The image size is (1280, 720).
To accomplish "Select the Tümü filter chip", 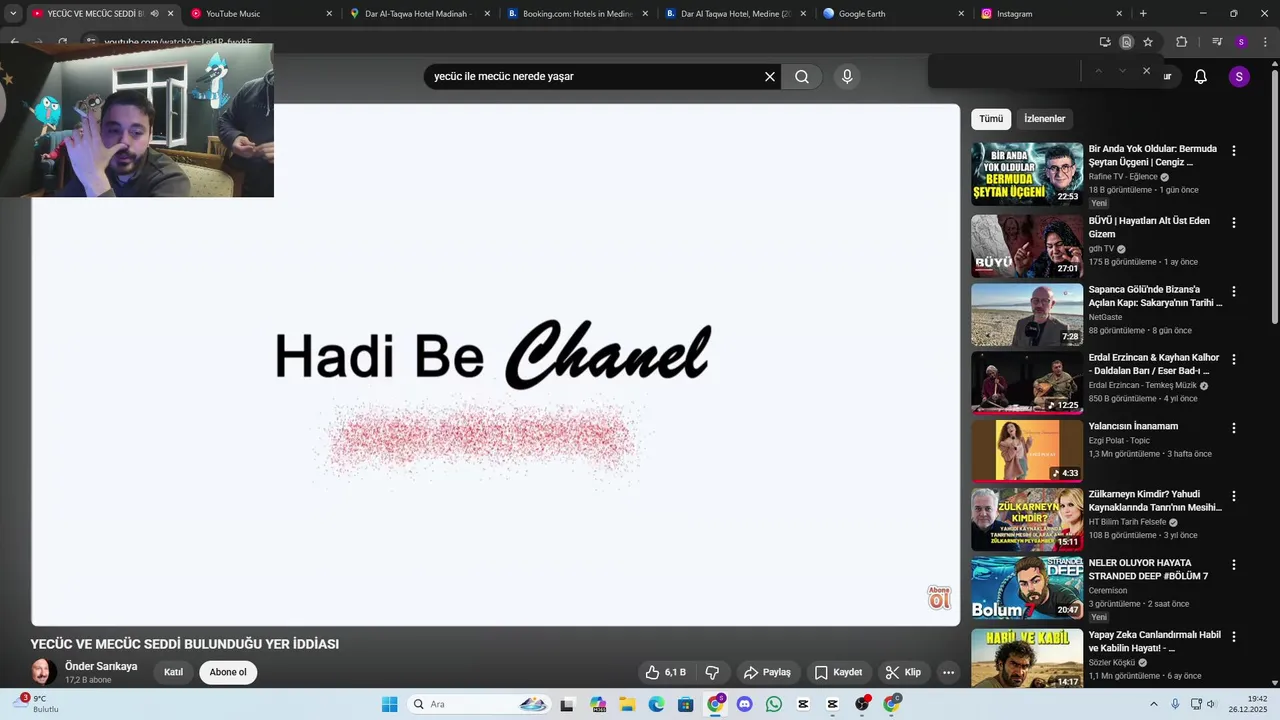I will [991, 119].
